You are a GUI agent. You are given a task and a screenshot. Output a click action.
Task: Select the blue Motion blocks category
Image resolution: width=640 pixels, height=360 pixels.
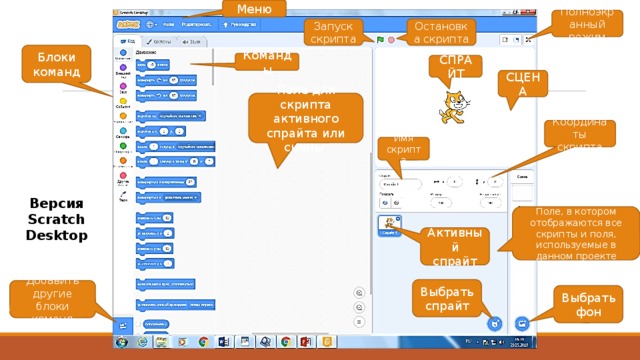click(x=123, y=53)
